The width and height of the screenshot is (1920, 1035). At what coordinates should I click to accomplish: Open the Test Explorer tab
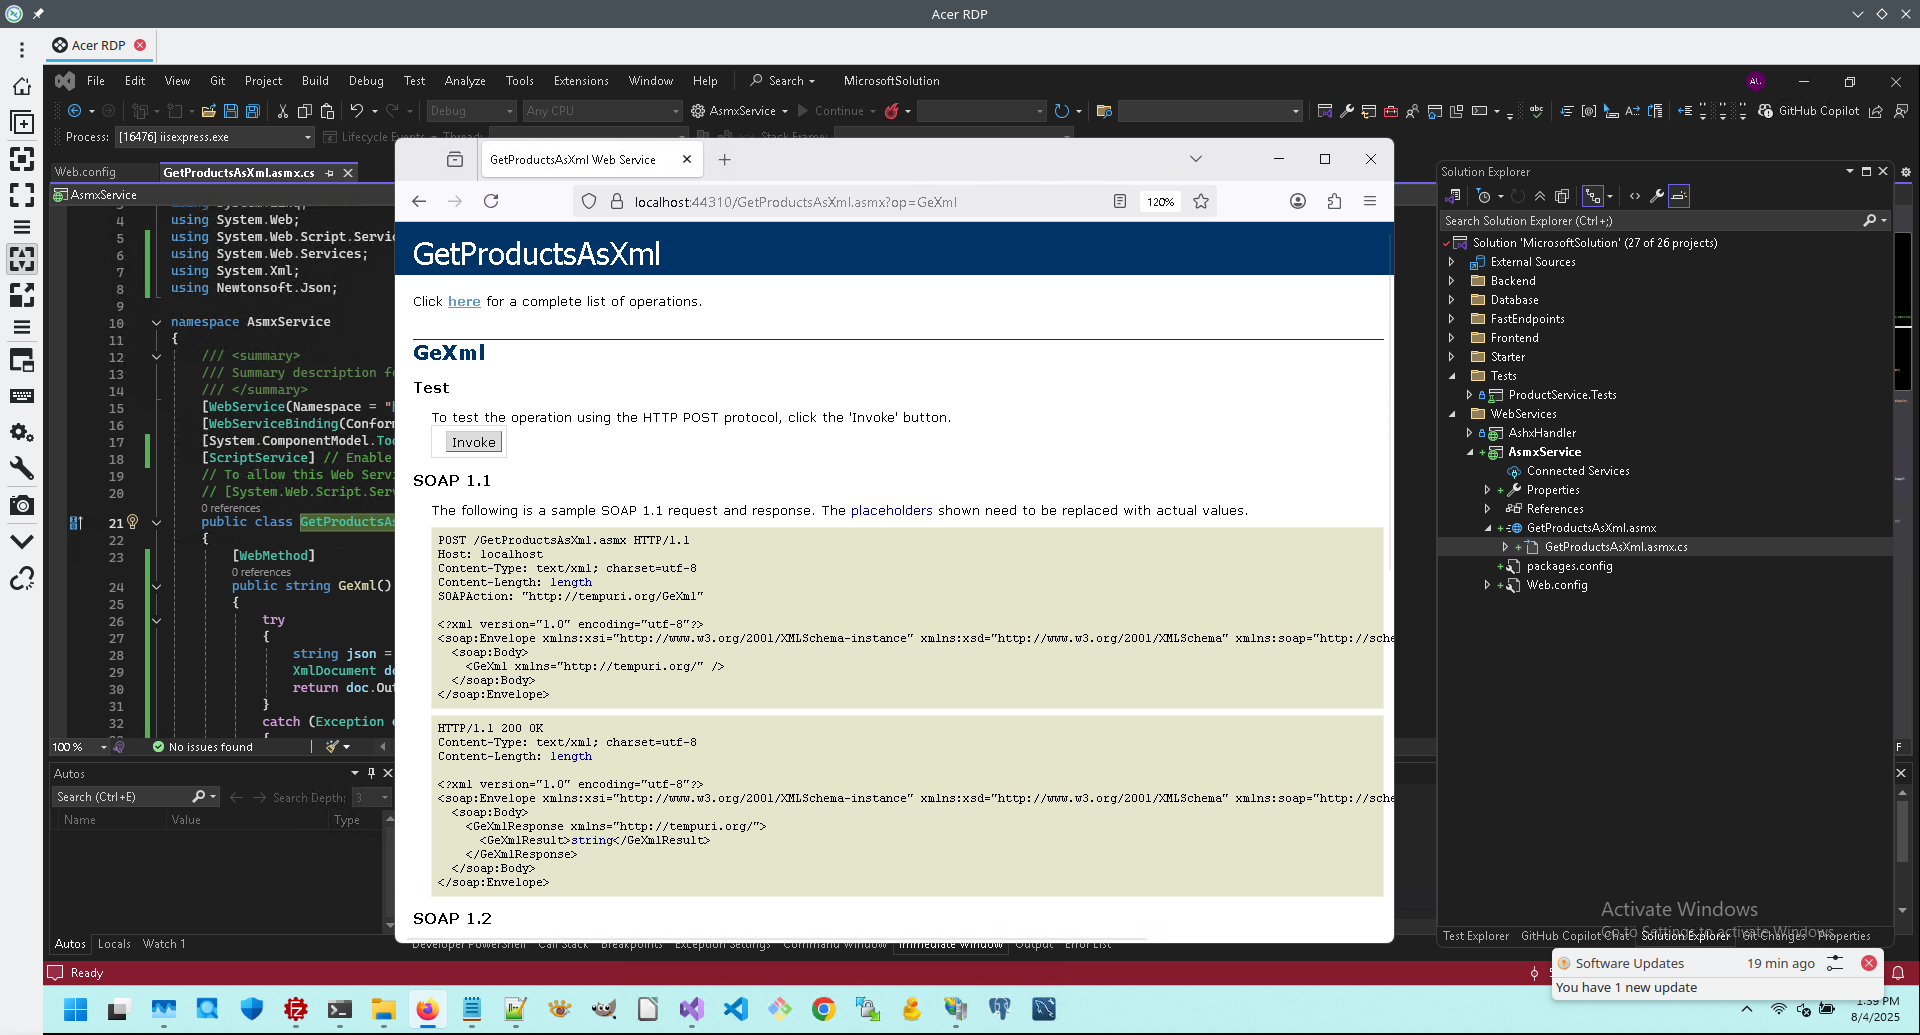1476,936
